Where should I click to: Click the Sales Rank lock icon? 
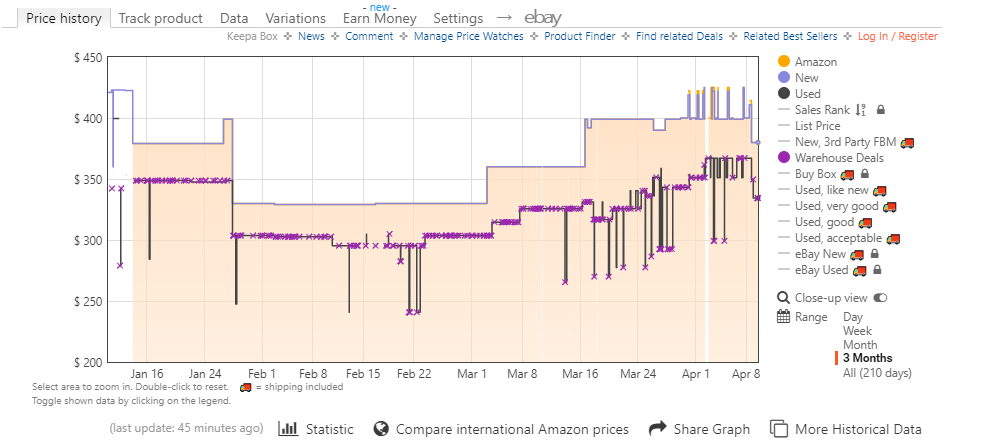click(881, 110)
